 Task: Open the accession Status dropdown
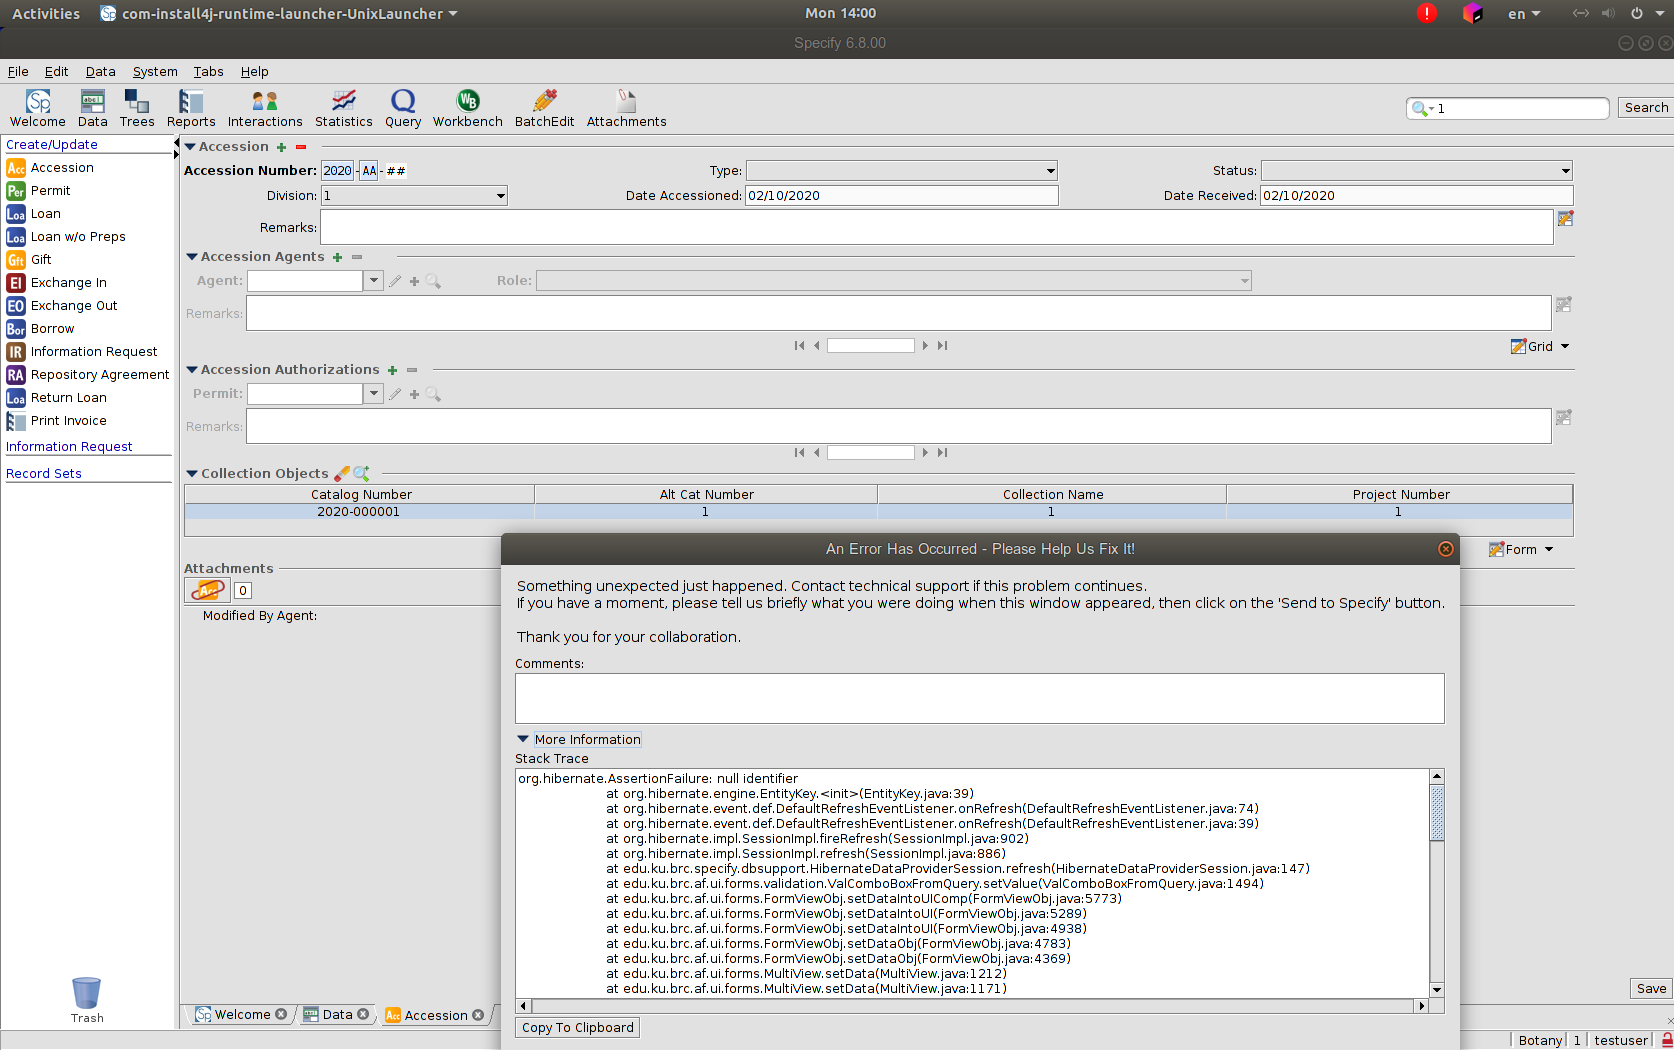[1562, 170]
